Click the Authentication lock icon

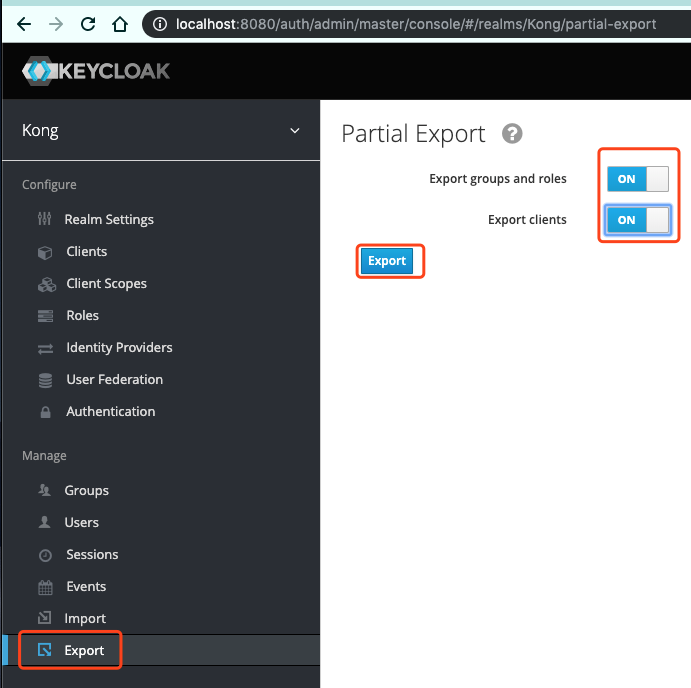tap(45, 412)
